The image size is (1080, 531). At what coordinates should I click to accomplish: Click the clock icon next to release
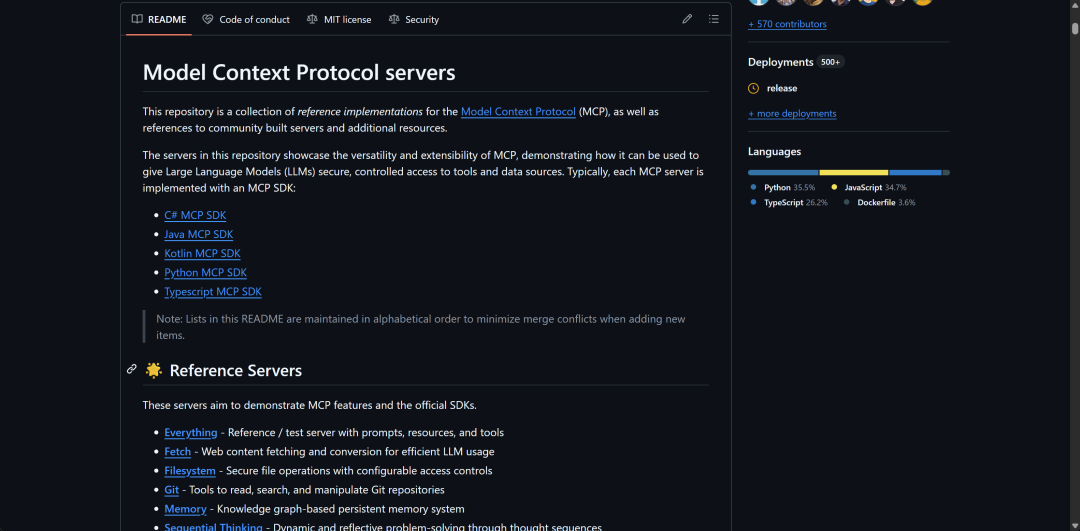click(x=754, y=88)
